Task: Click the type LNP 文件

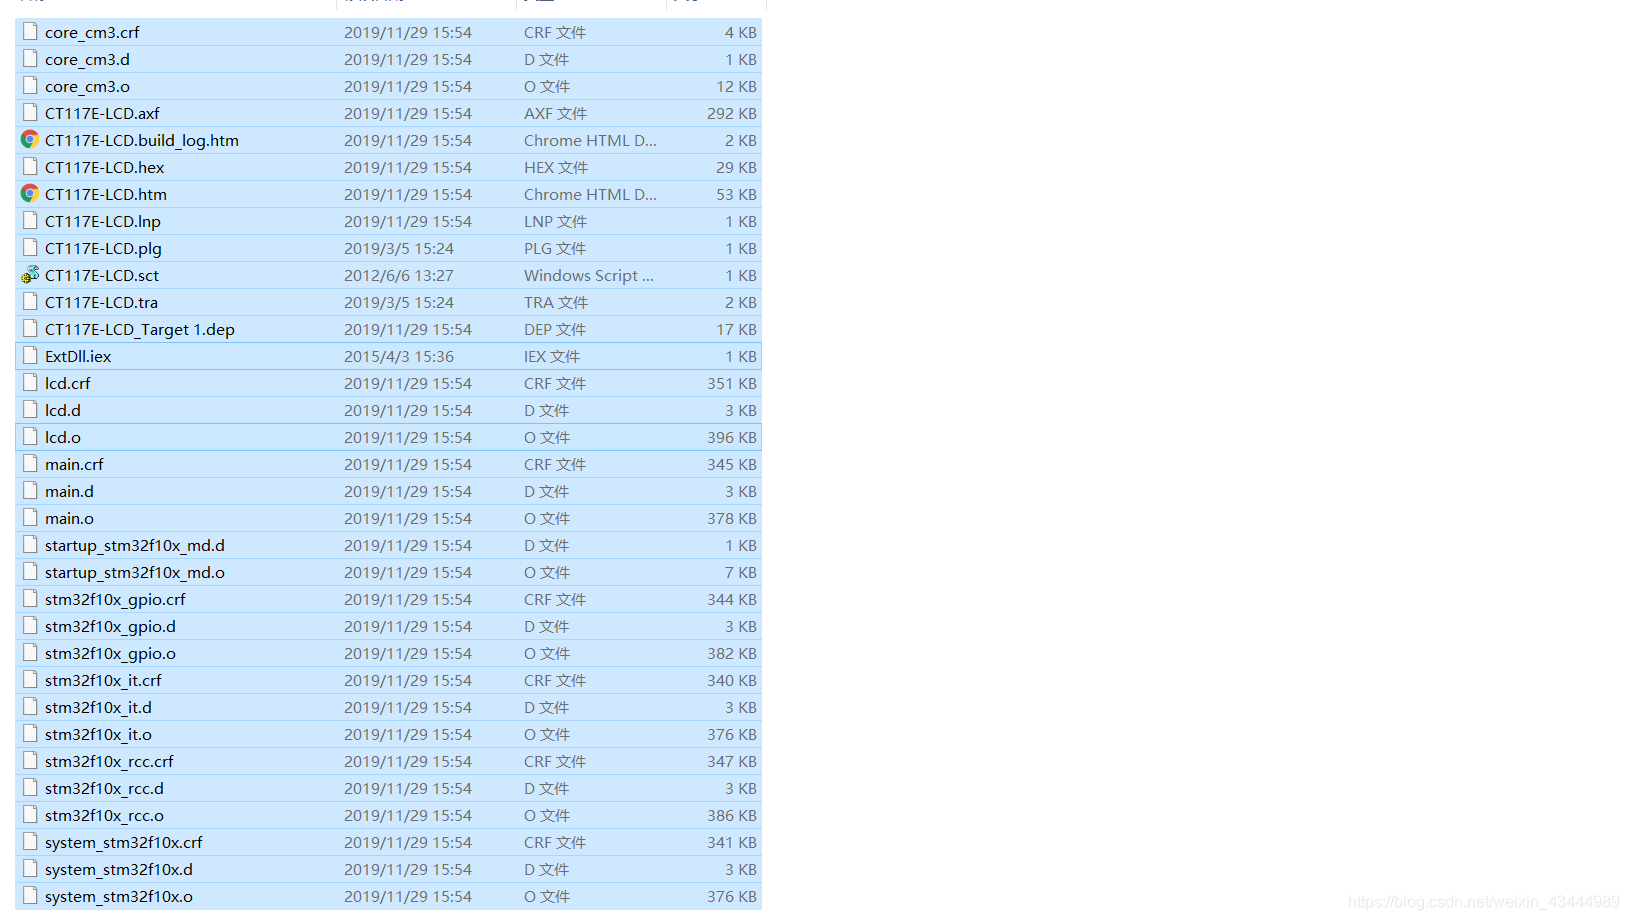Action: pyautogui.click(x=555, y=221)
